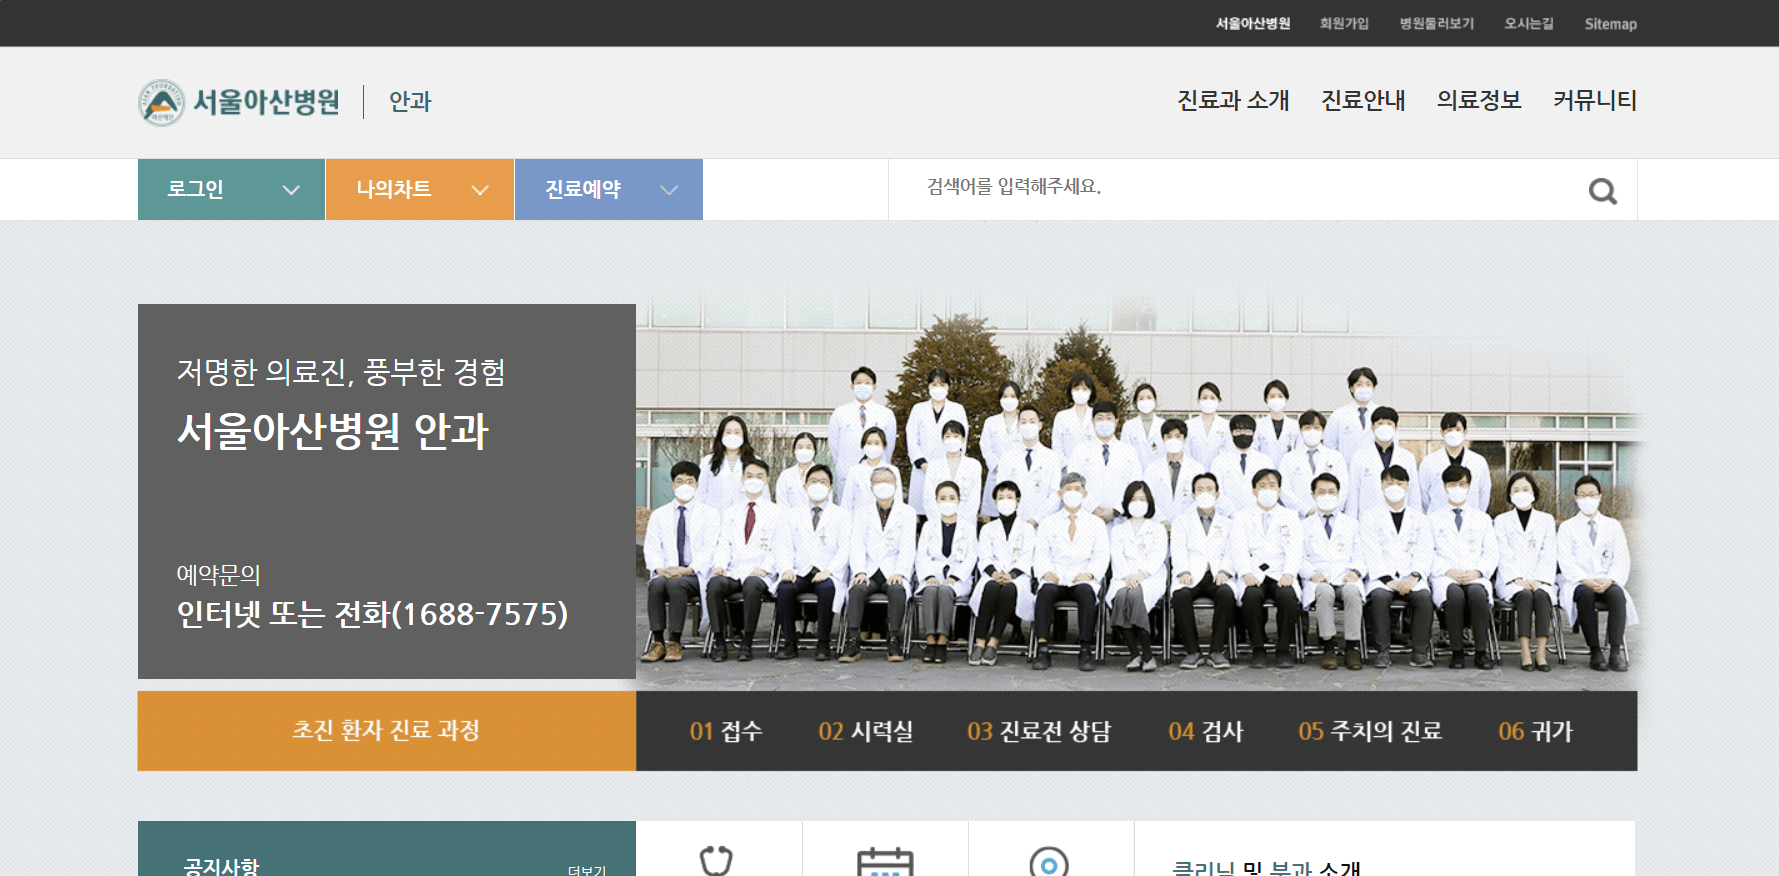Viewport: 1779px width, 876px height.
Task: Open the 진료안내 menu
Action: tap(1363, 100)
